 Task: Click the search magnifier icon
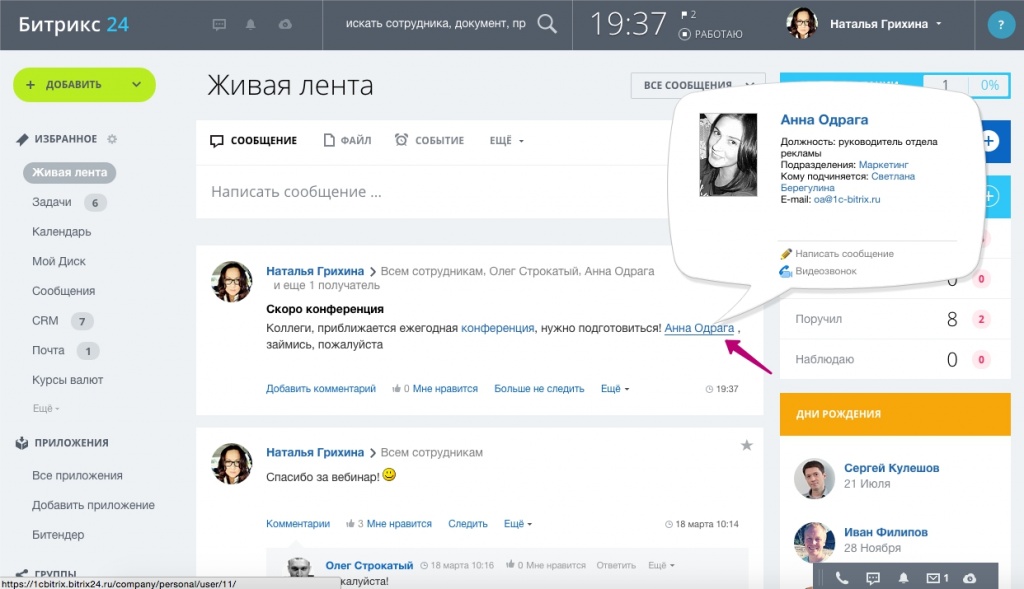pyautogui.click(x=547, y=24)
